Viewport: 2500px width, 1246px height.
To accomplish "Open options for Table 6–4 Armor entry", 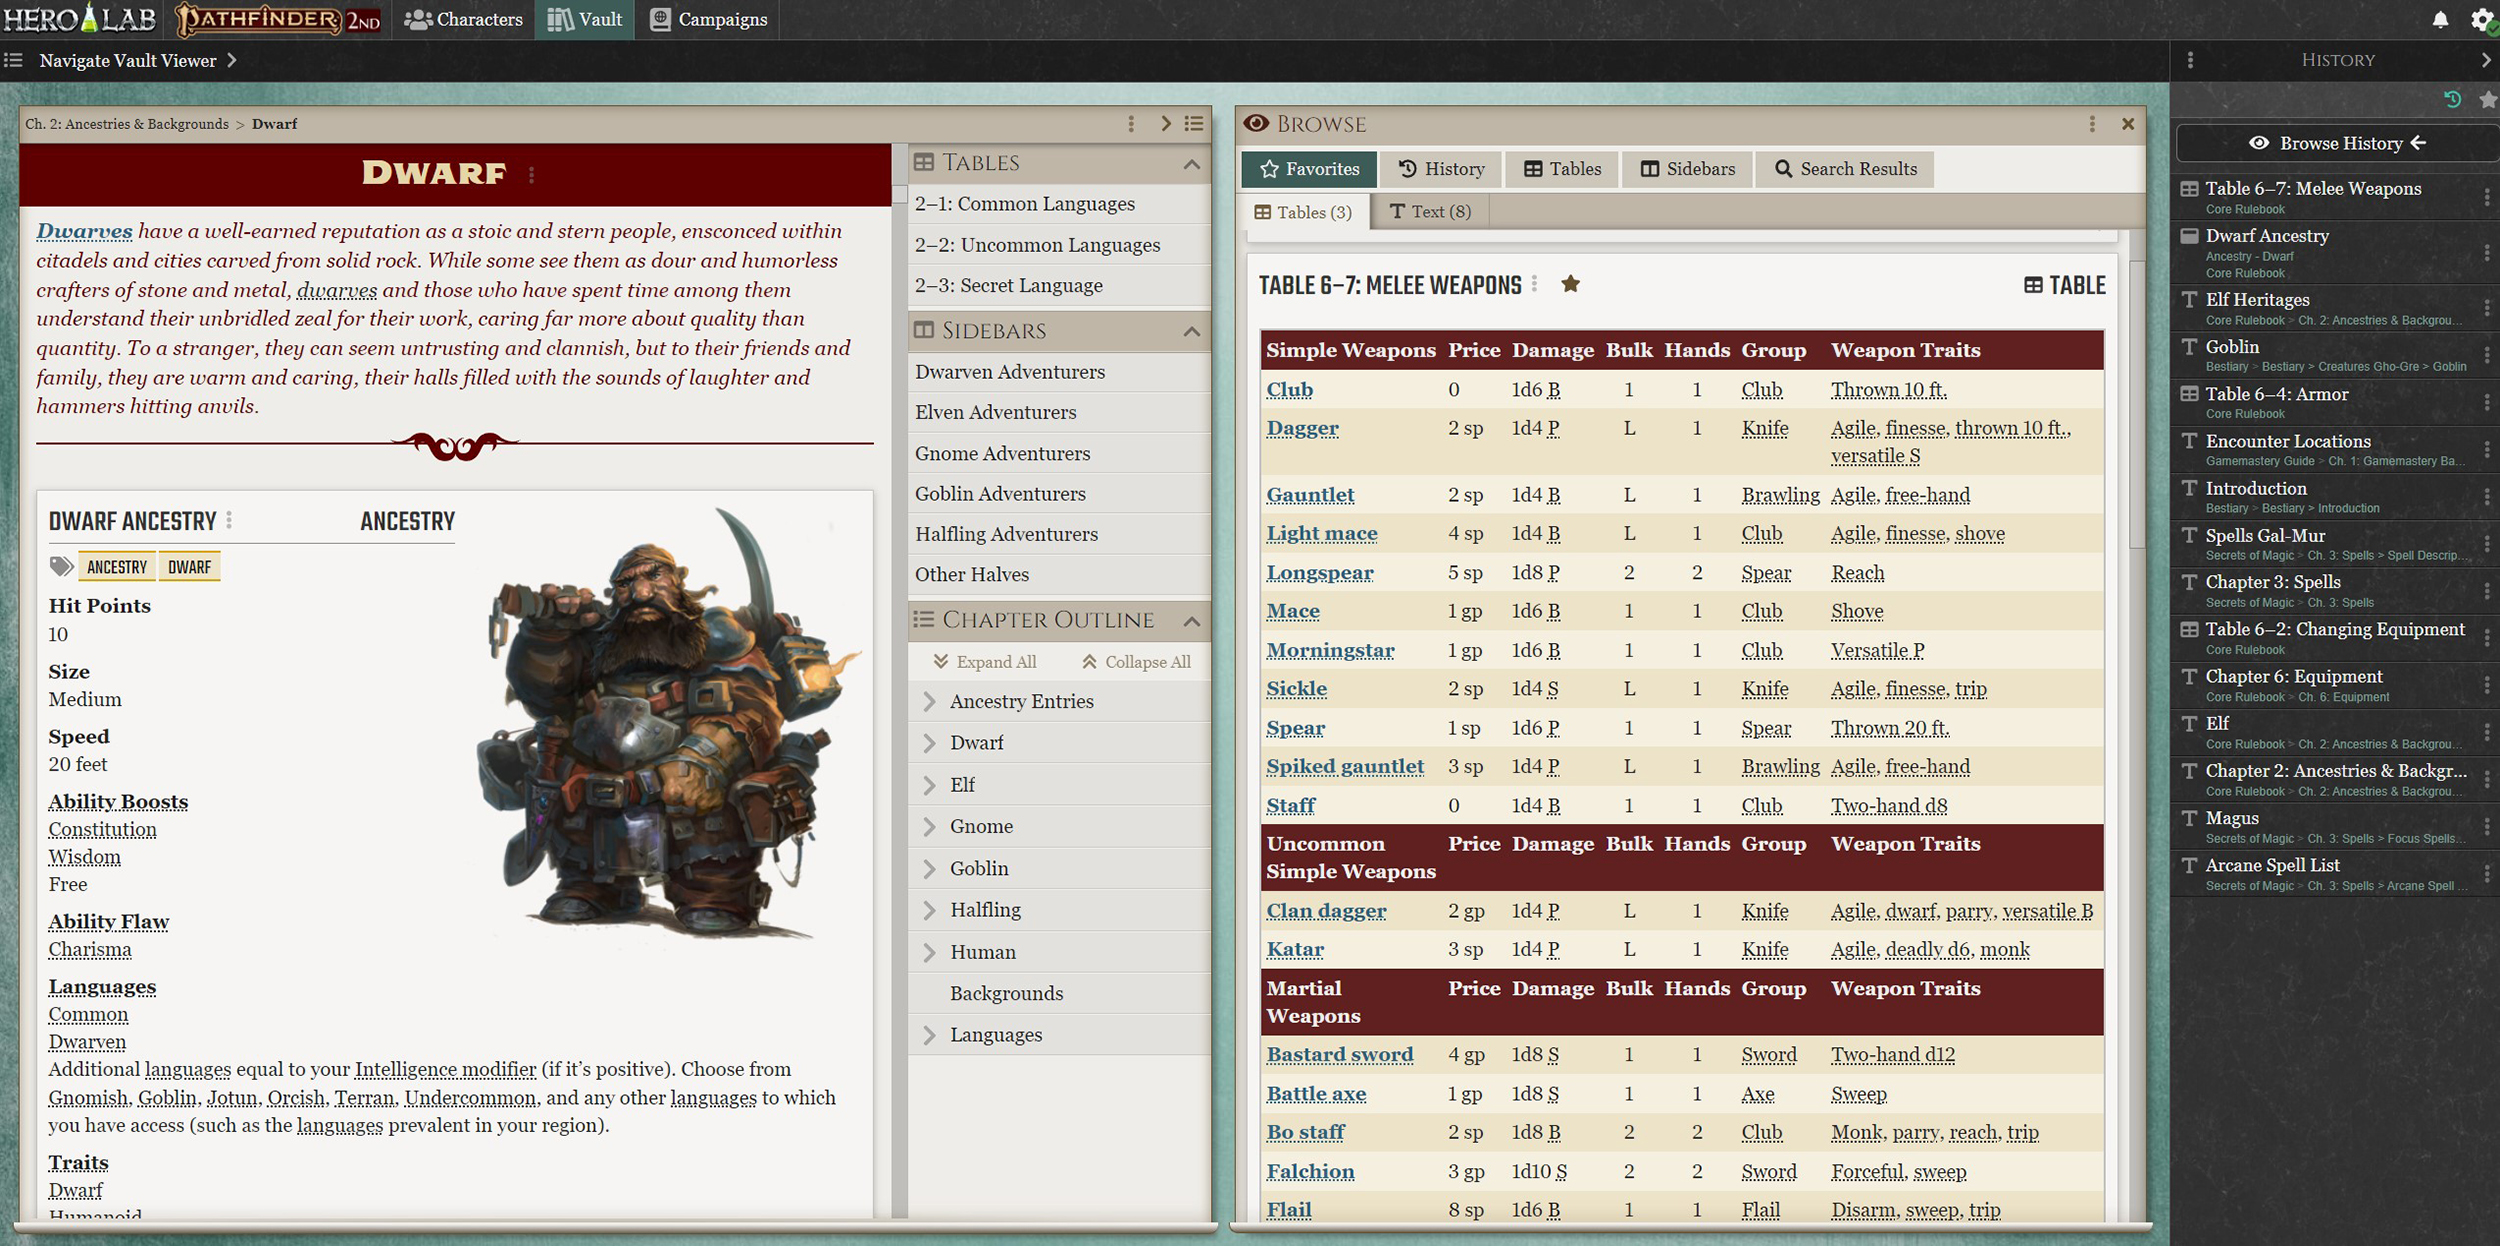I will coord(2487,402).
